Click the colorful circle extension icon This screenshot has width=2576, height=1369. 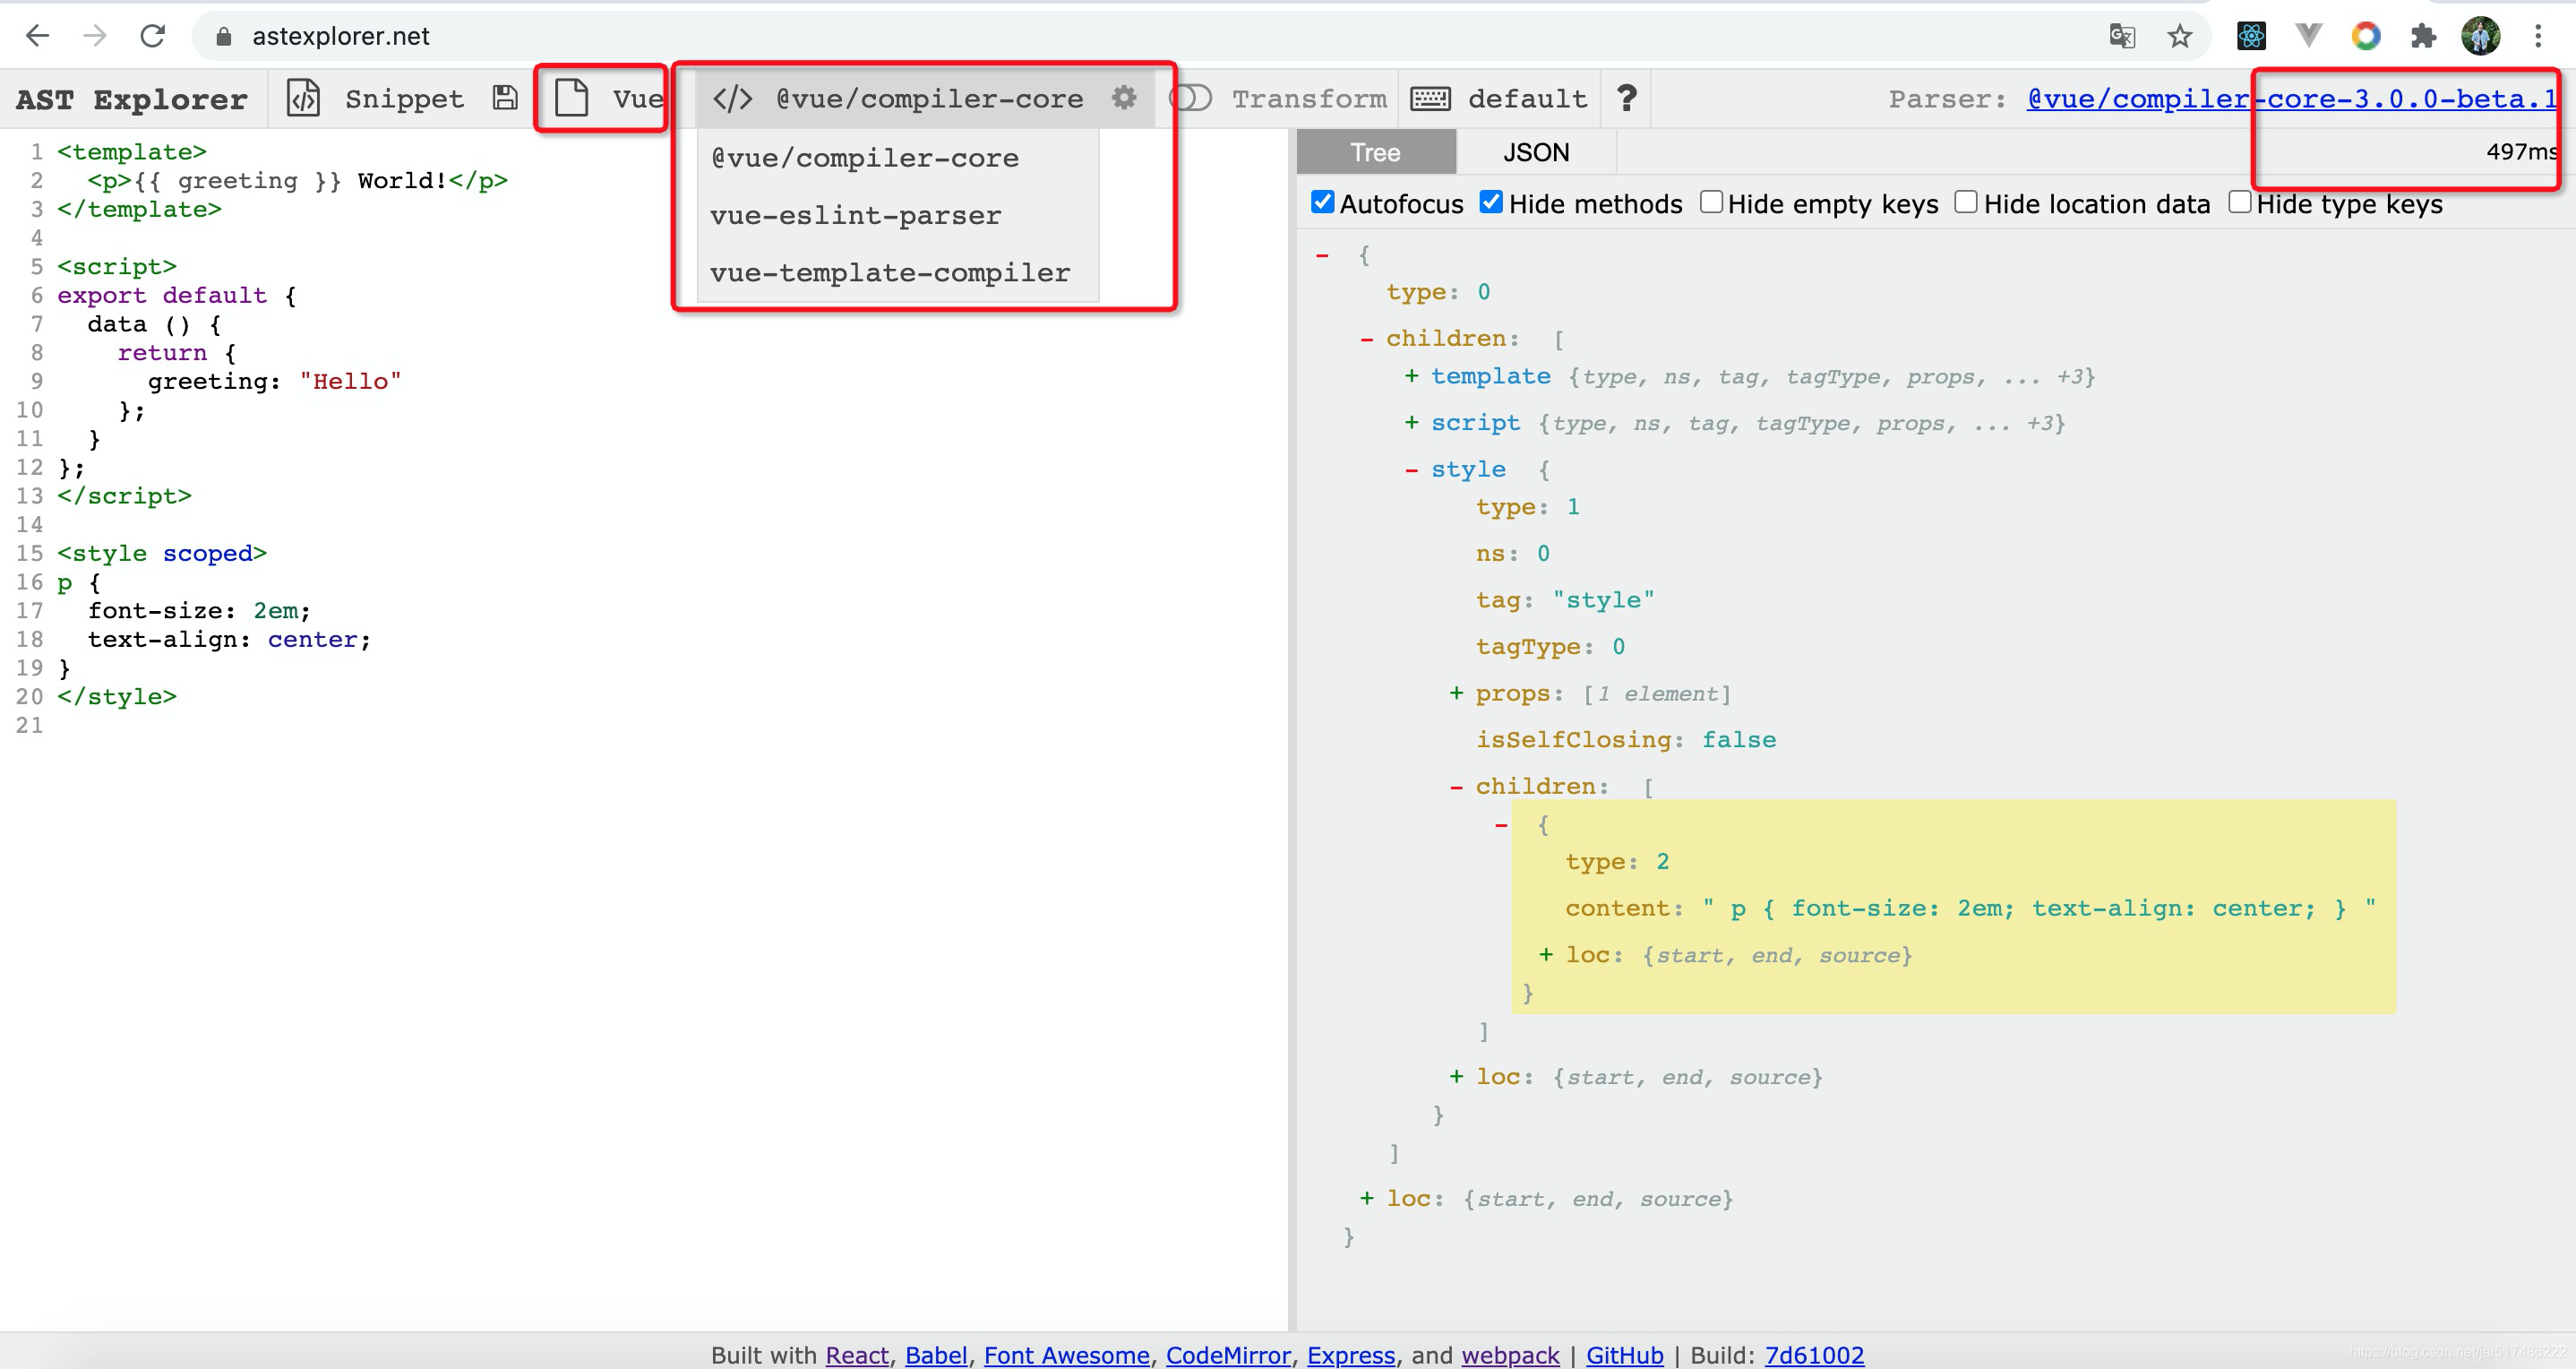coord(2366,37)
